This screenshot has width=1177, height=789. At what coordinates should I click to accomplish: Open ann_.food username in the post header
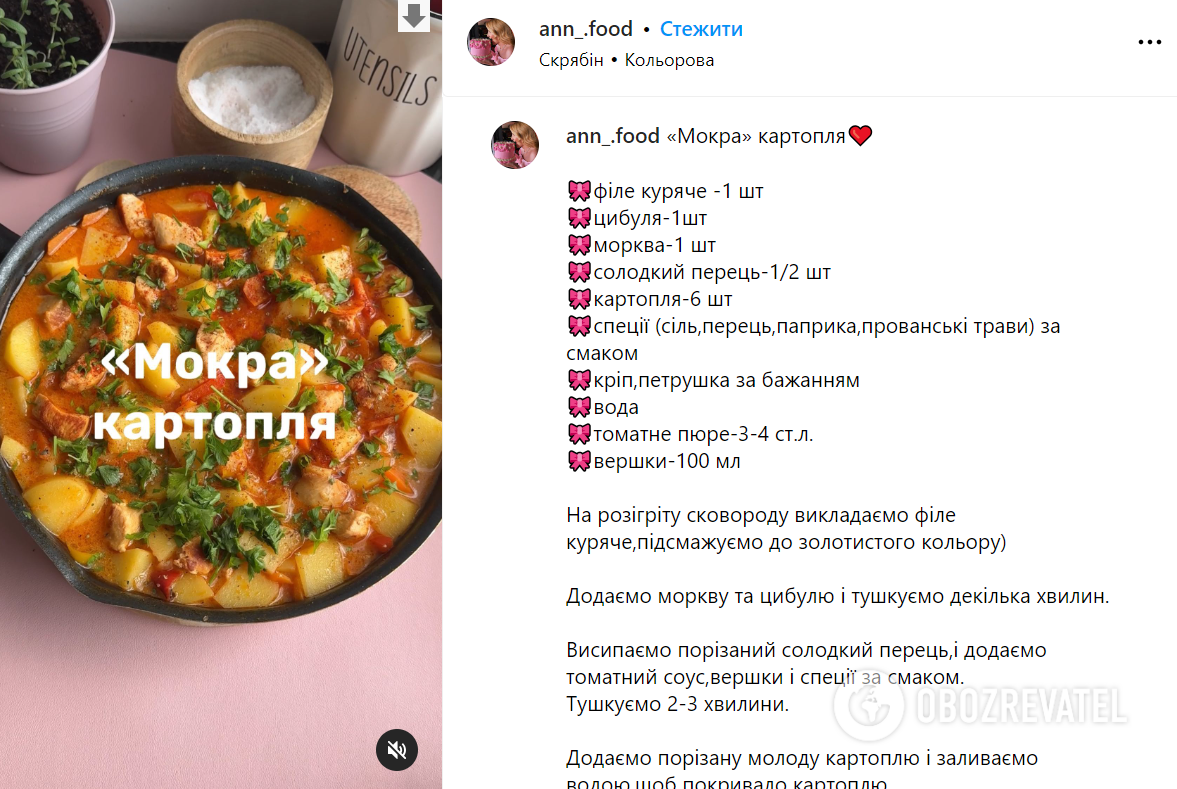tap(585, 29)
